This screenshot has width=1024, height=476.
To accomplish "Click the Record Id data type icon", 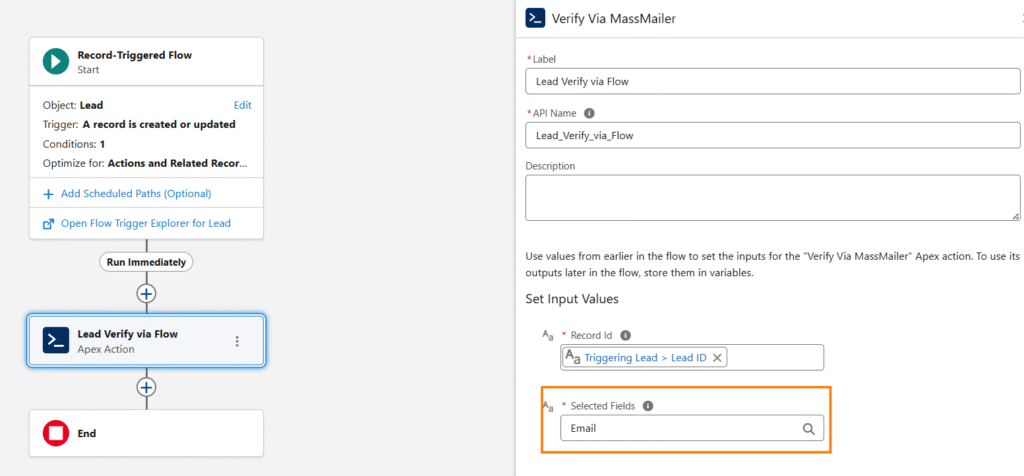I will click(546, 336).
